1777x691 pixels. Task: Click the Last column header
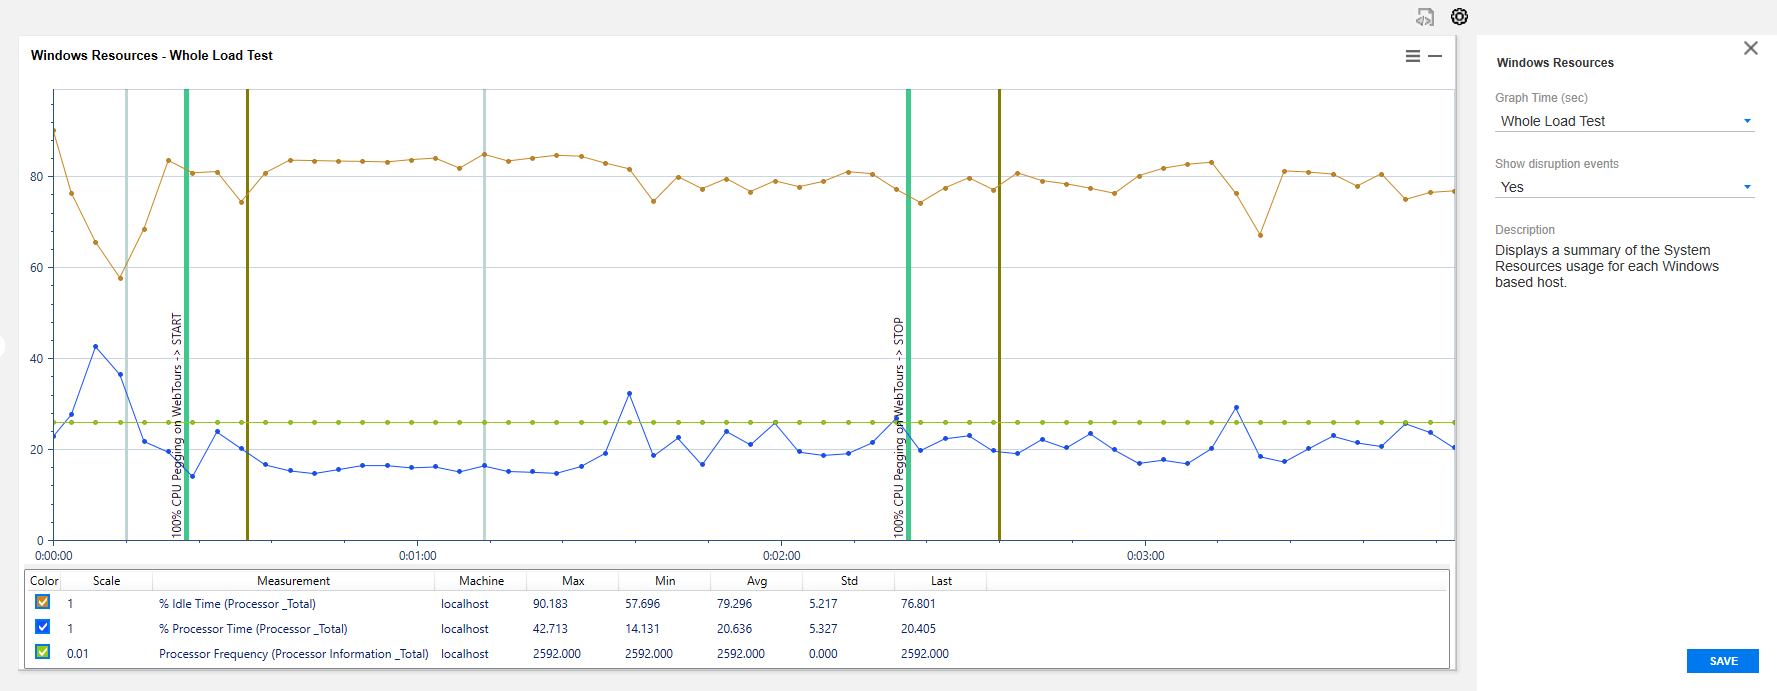pyautogui.click(x=941, y=581)
